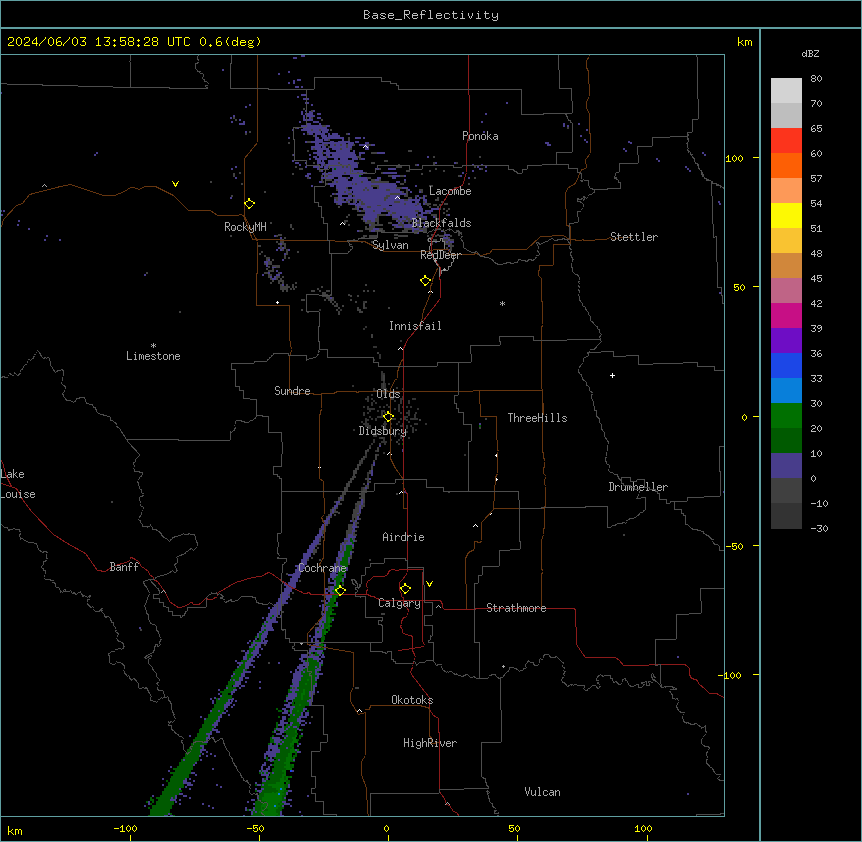
Task: Select the Stettler map label
Action: tap(634, 237)
